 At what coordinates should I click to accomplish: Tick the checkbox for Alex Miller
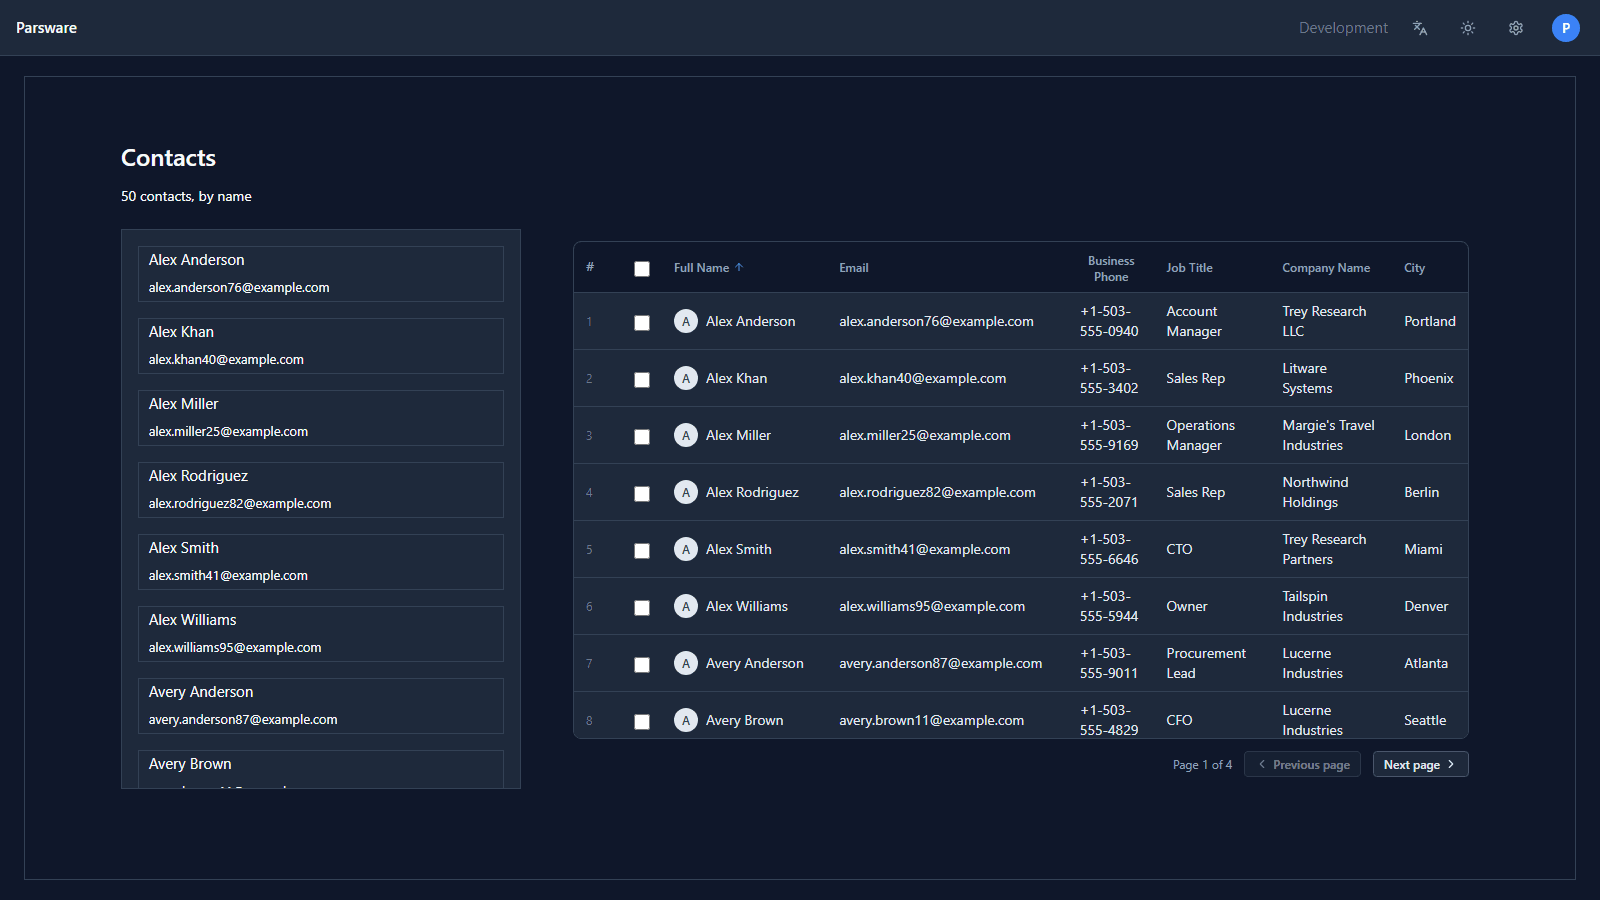(x=642, y=436)
